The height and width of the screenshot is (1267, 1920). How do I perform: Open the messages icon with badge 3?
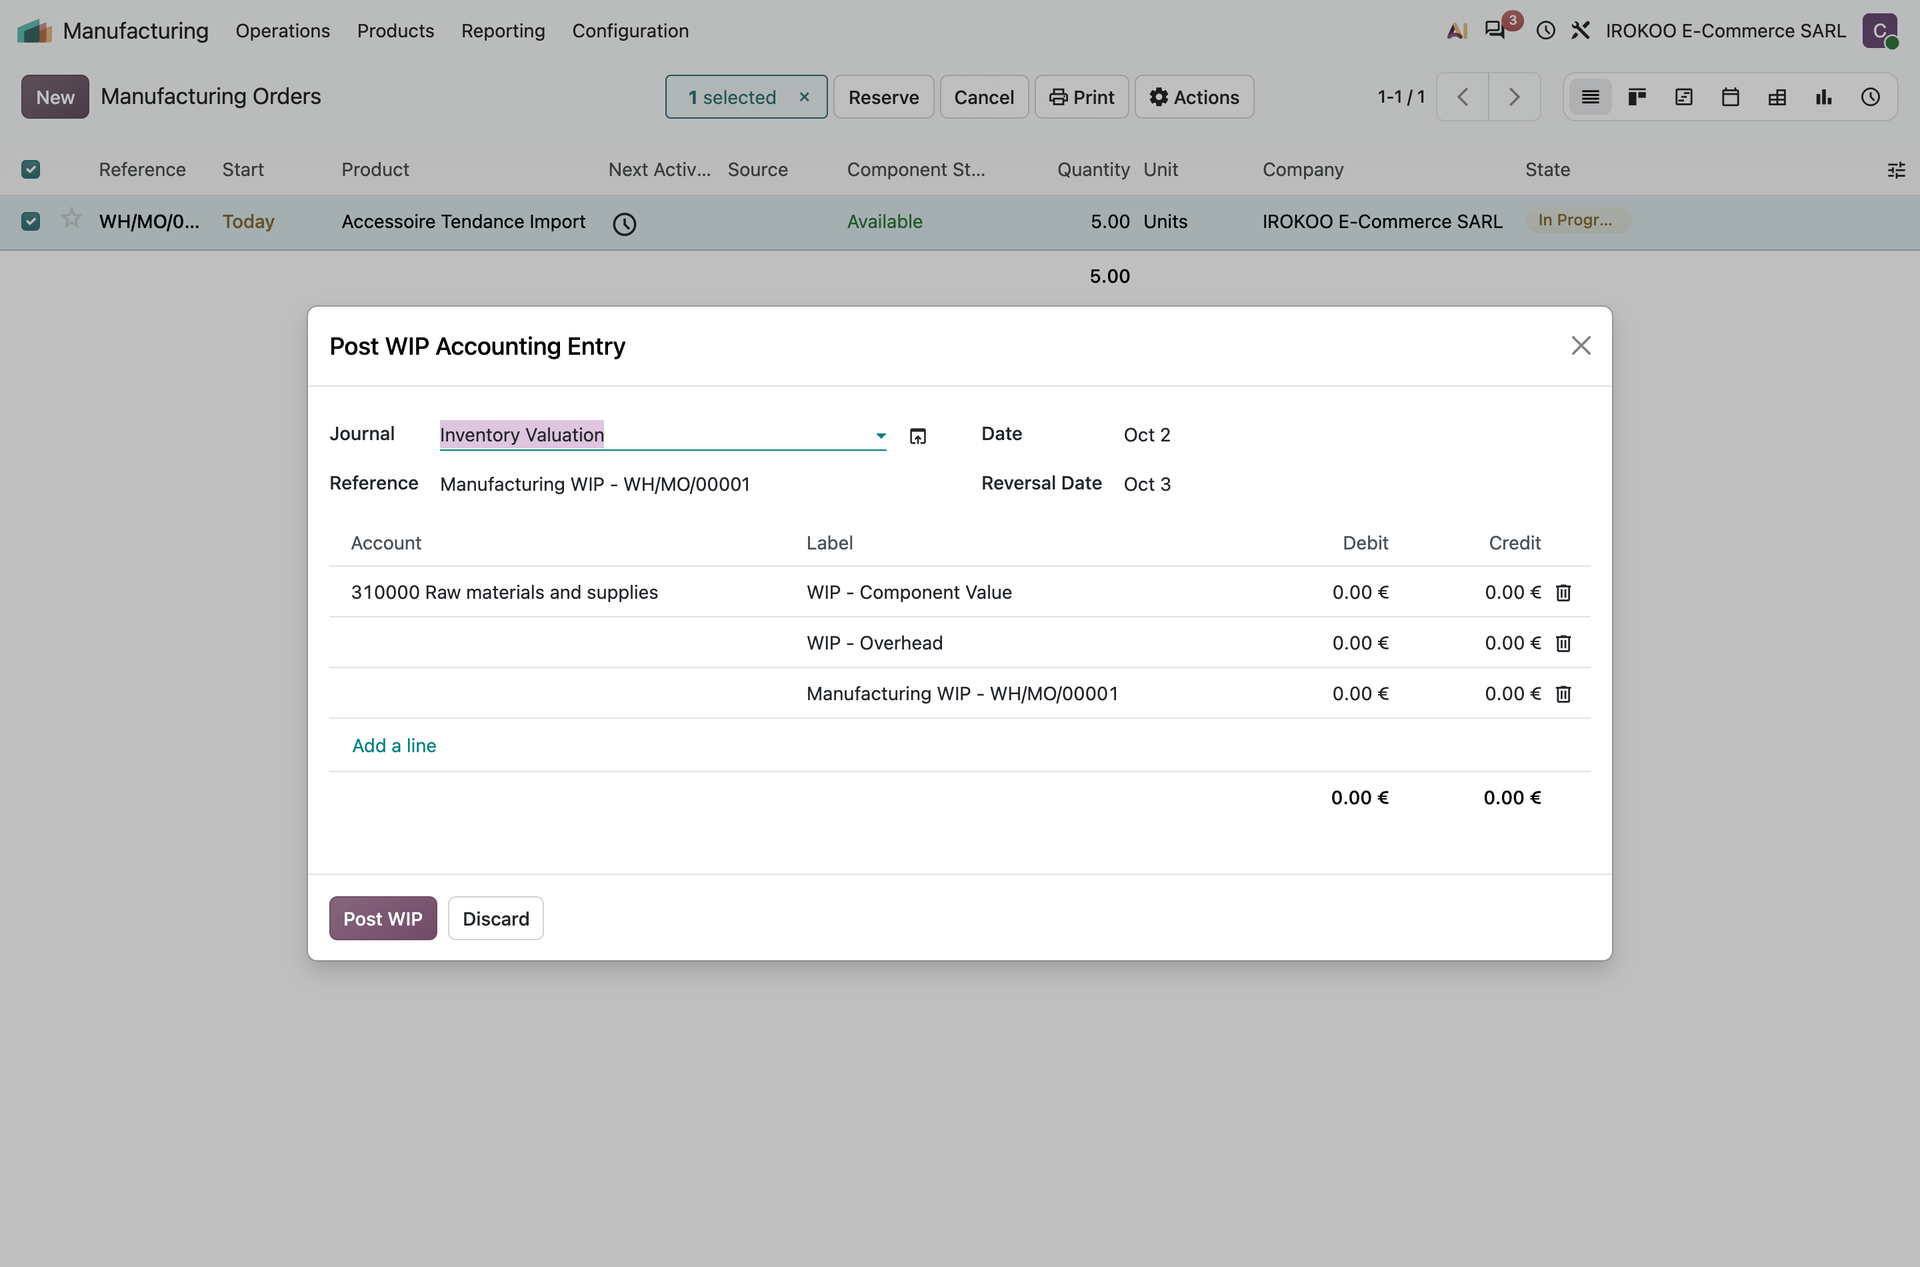[1497, 30]
